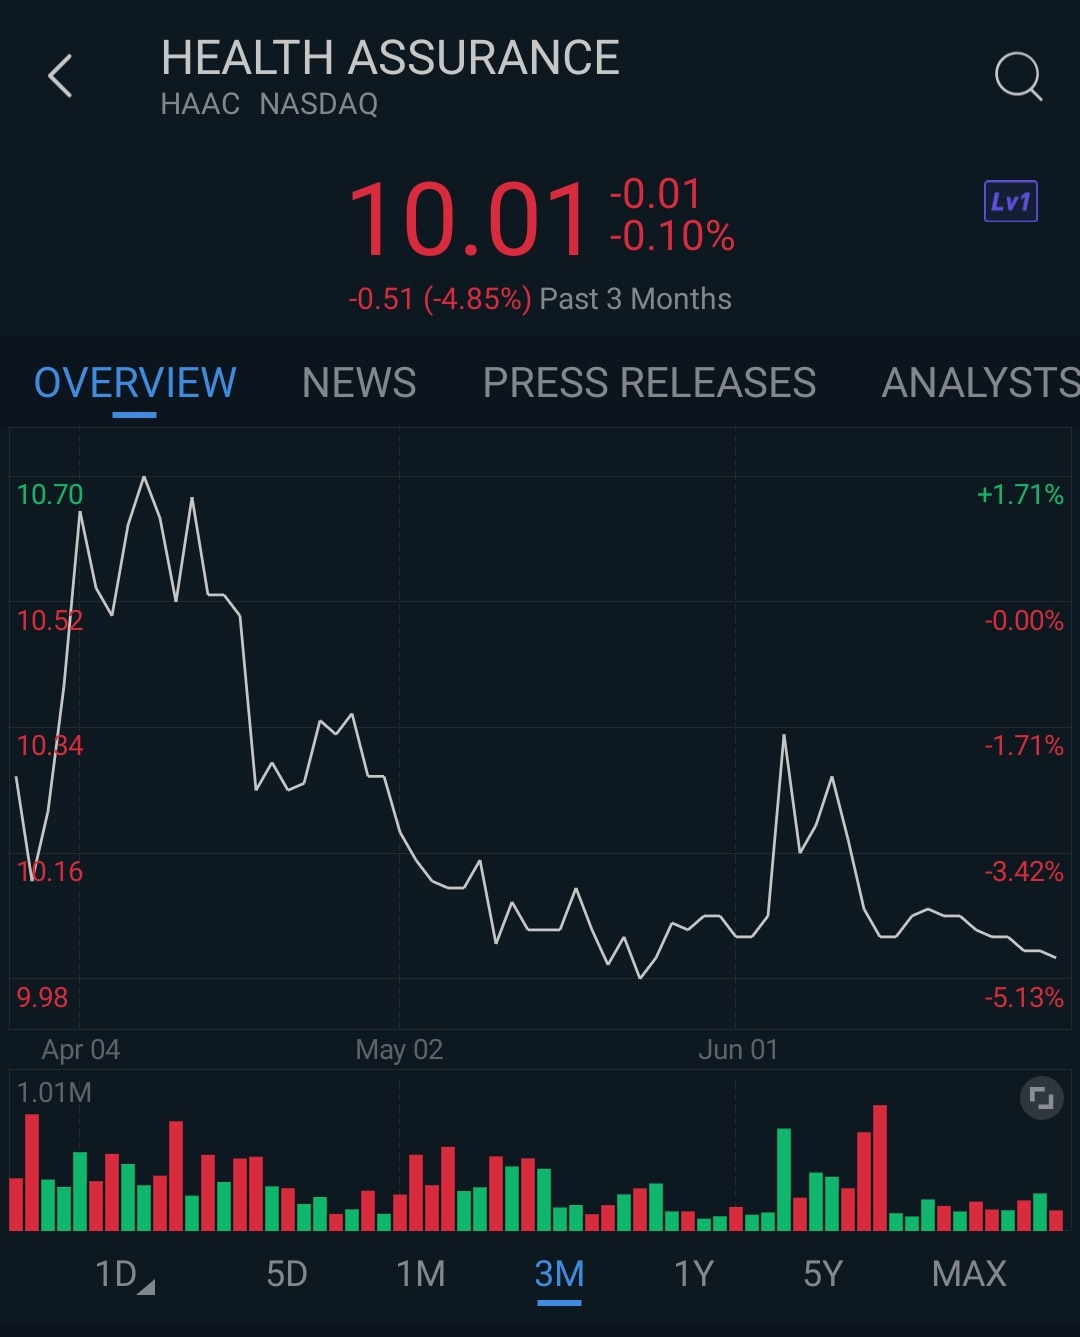Tap the Lv1 quote level badge
The height and width of the screenshot is (1337, 1080).
1011,201
